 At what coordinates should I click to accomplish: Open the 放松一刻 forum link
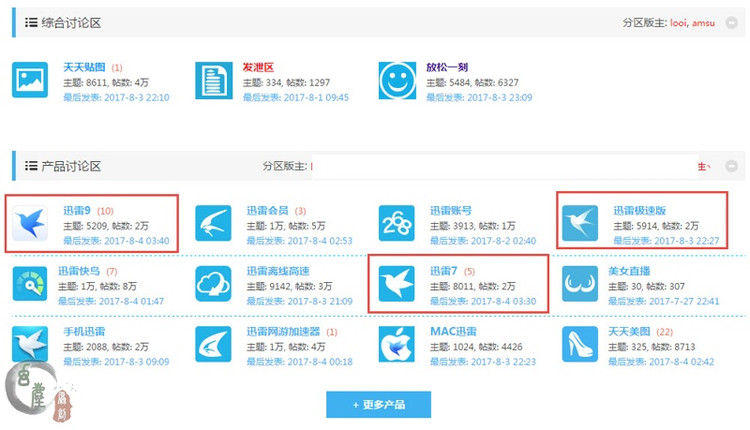[447, 67]
